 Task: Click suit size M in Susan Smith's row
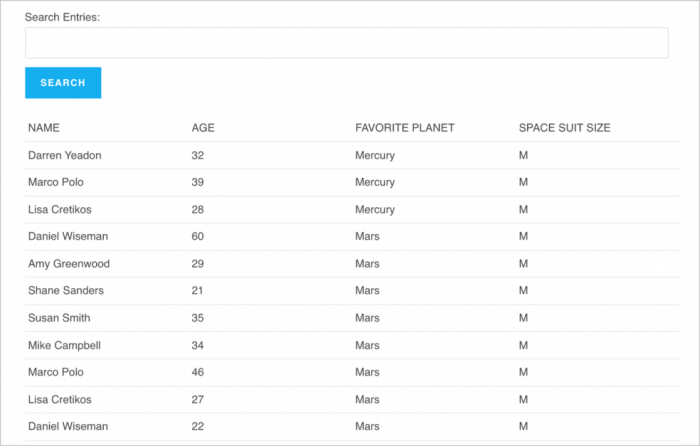click(523, 318)
